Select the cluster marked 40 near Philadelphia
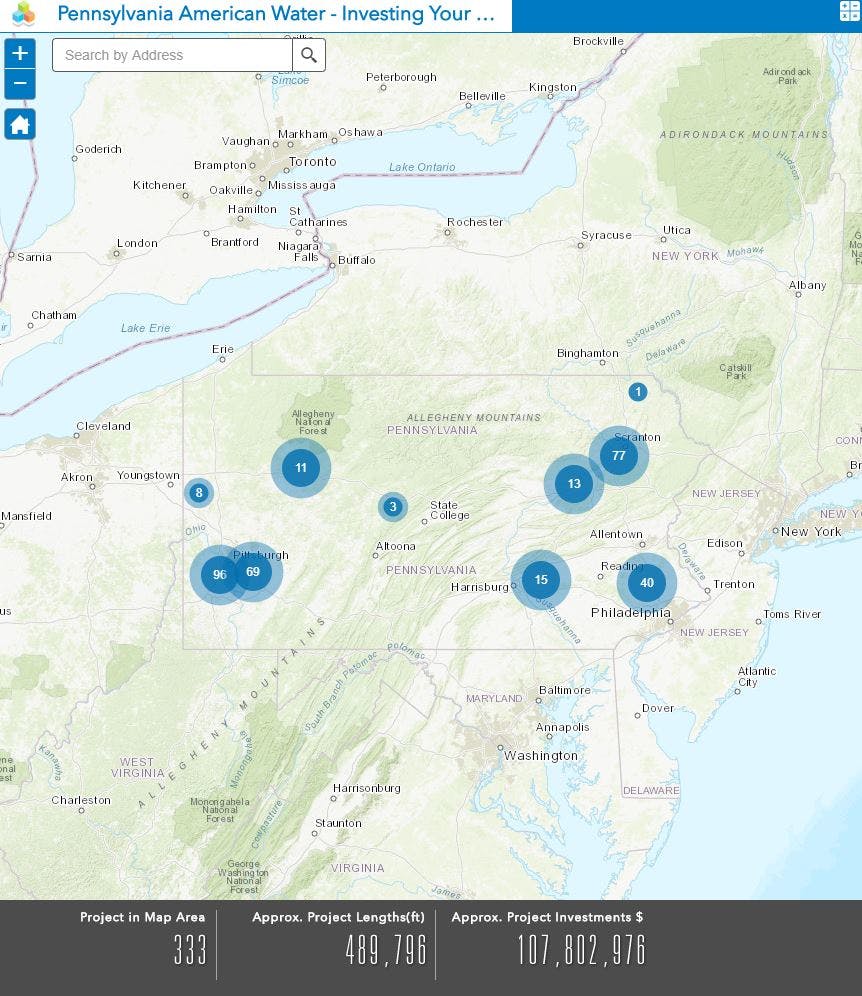 [646, 581]
